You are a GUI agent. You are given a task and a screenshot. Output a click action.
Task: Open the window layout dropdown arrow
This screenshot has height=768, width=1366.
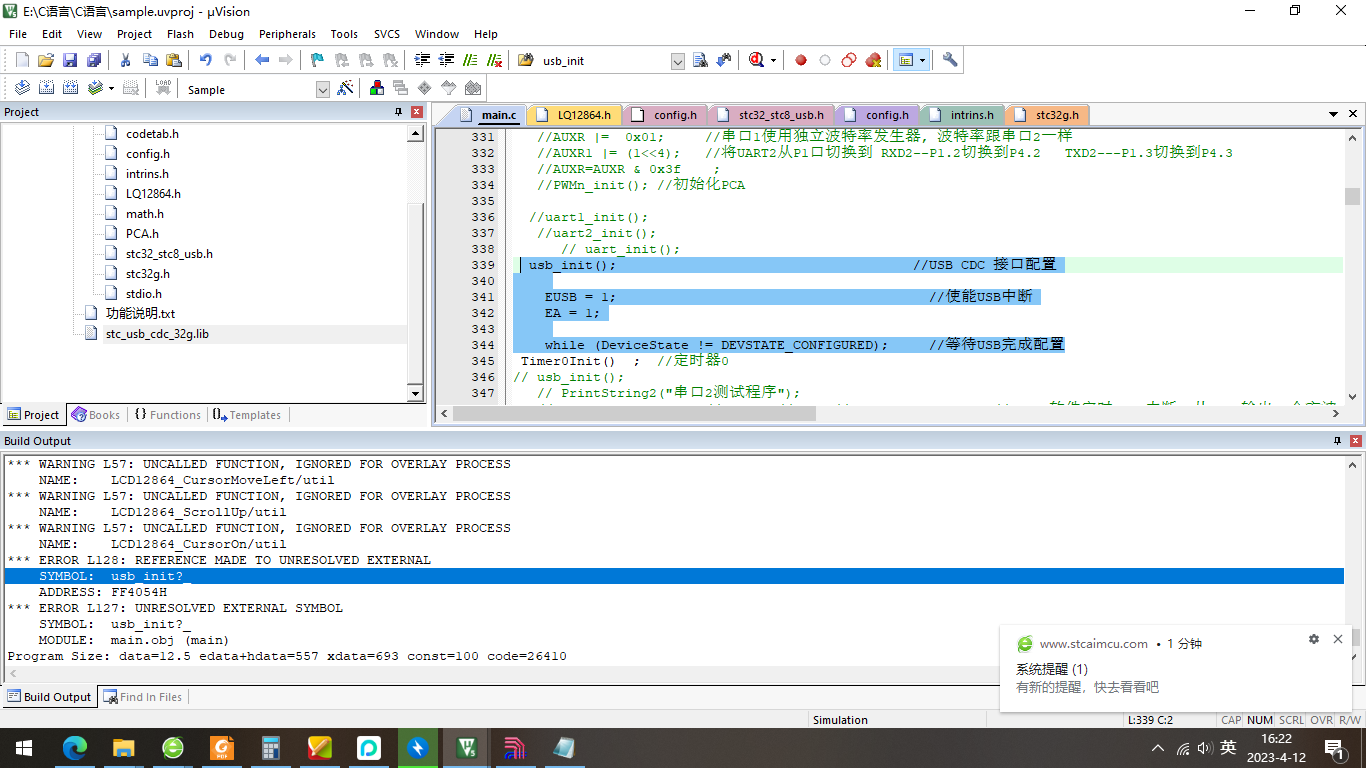click(922, 60)
